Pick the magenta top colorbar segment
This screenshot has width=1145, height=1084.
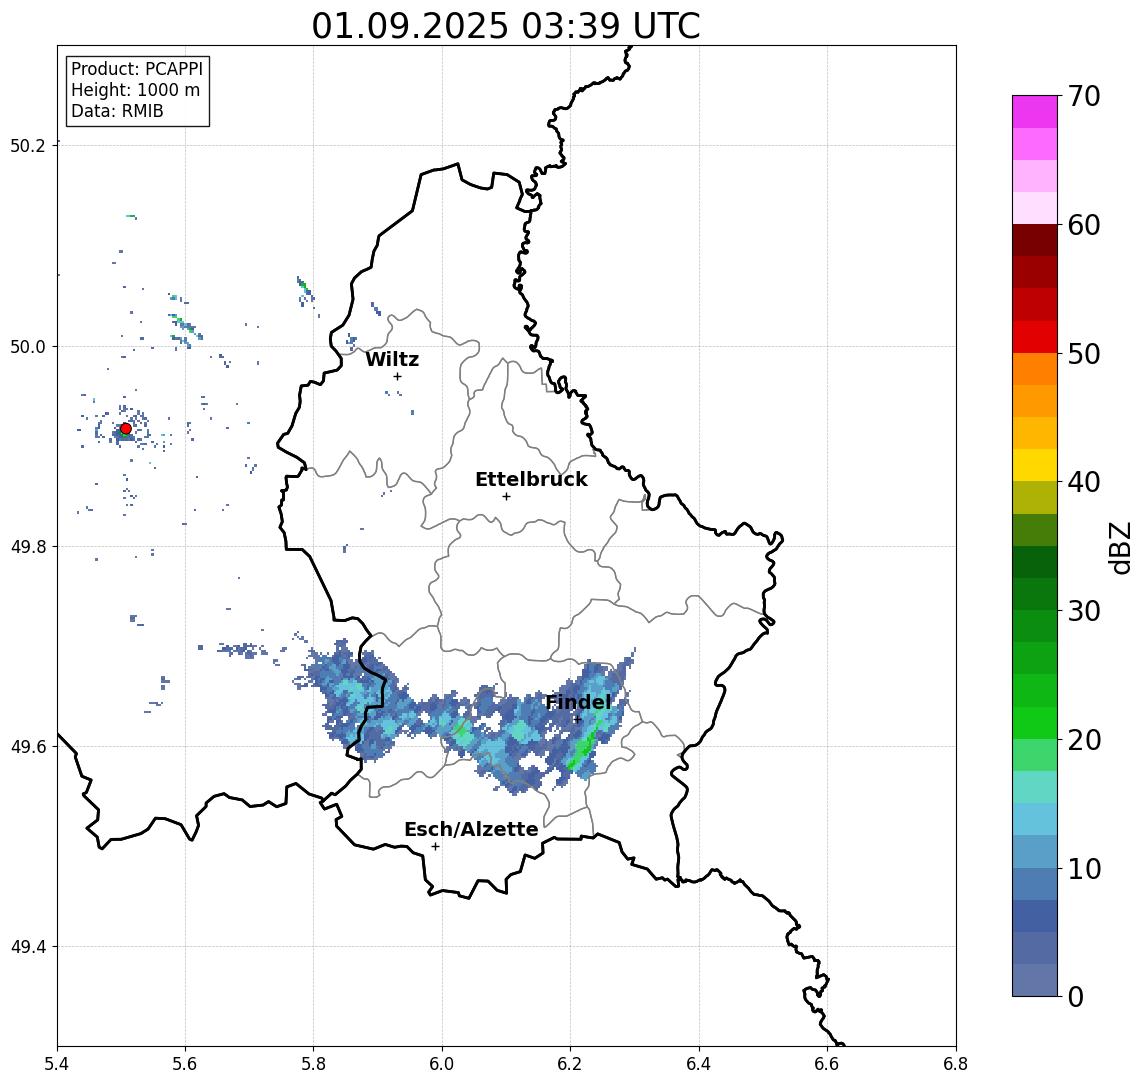click(1035, 112)
